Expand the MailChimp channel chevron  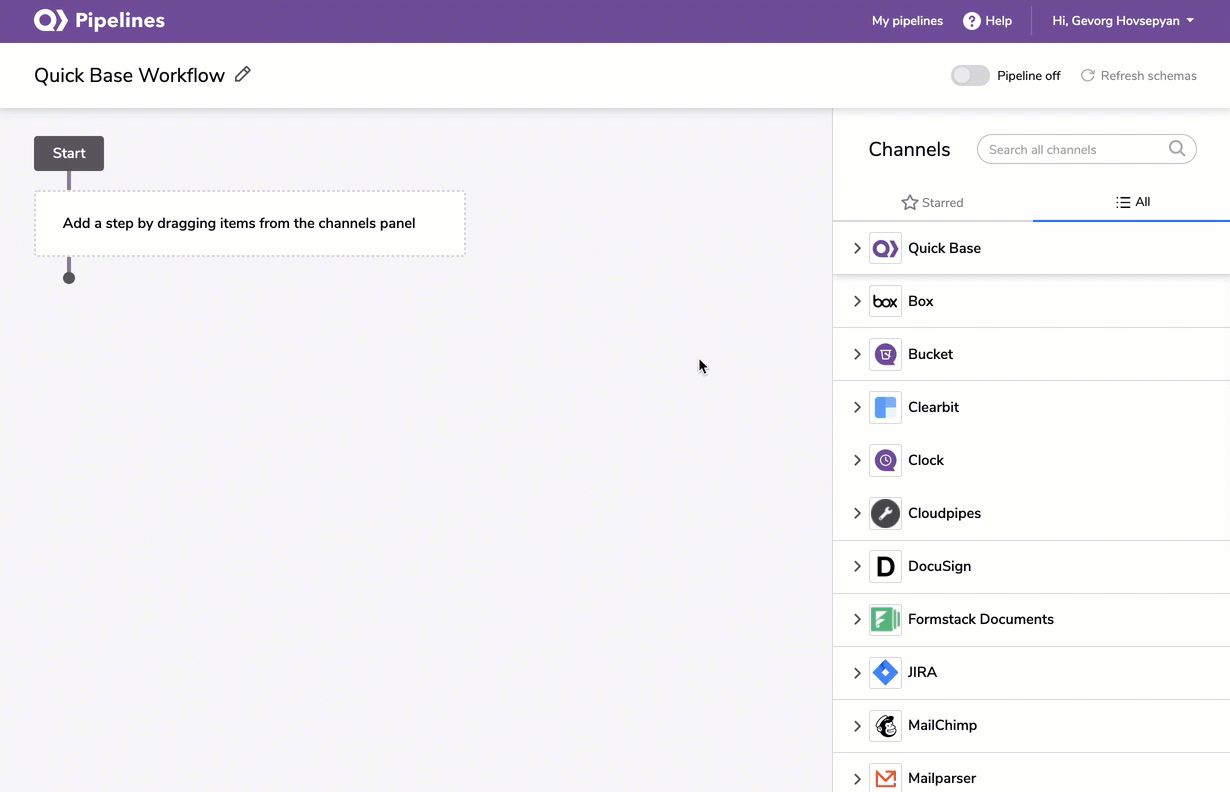click(x=857, y=725)
